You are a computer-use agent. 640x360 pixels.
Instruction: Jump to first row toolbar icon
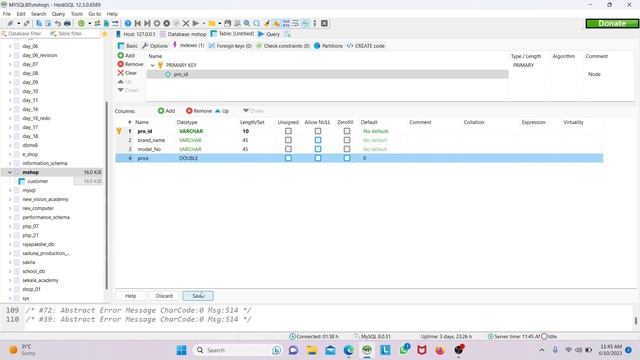(138, 23)
